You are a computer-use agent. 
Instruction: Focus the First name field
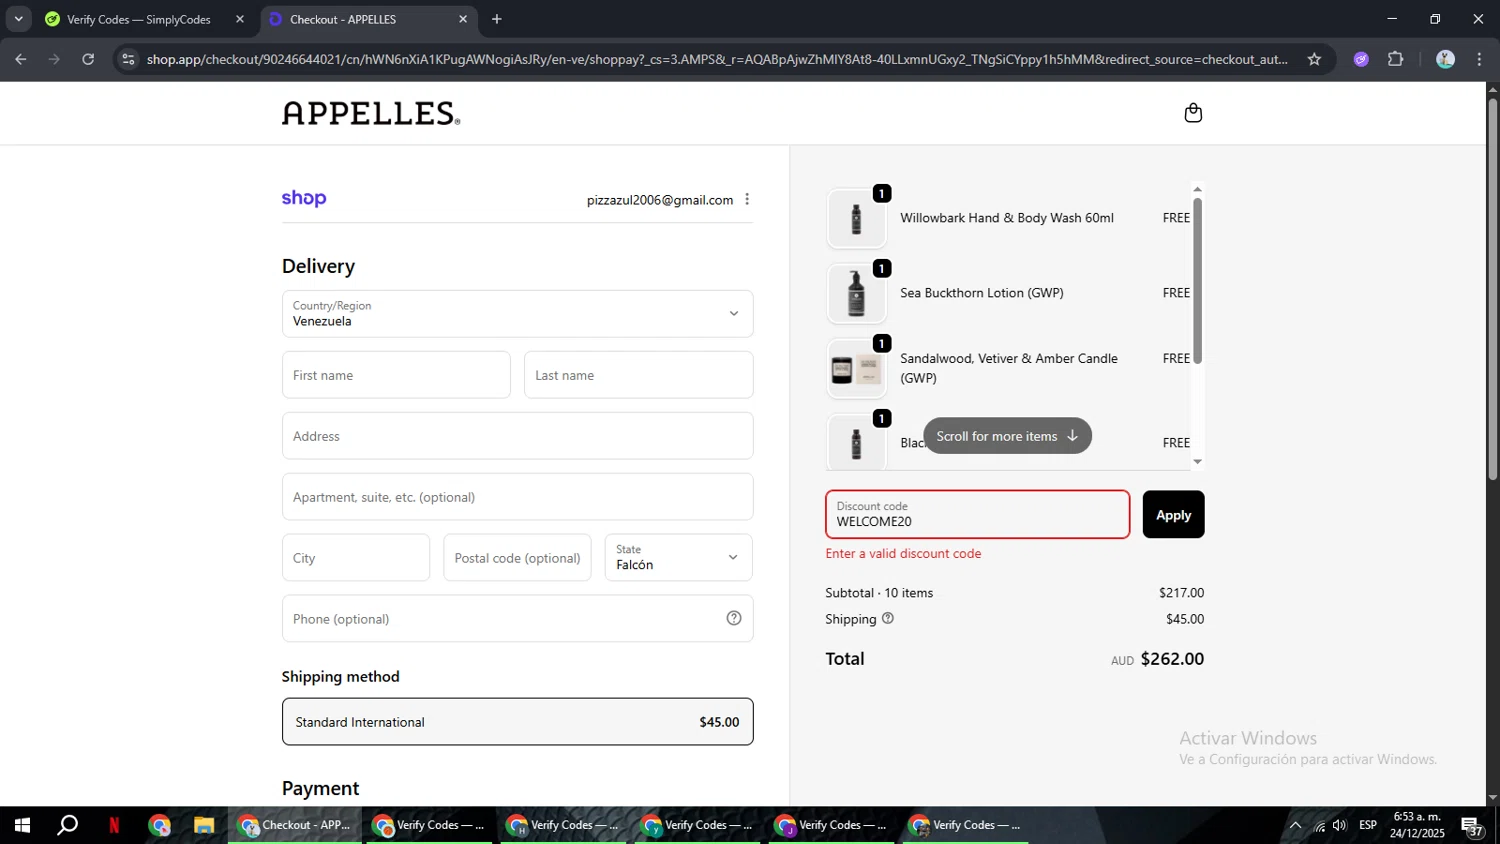coord(396,375)
